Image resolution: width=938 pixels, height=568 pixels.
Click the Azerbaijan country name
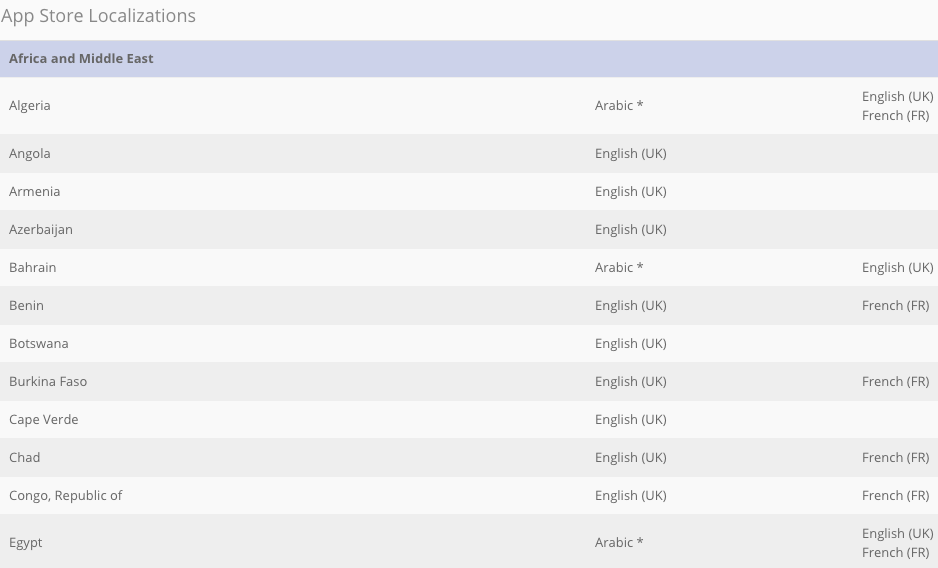(41, 230)
